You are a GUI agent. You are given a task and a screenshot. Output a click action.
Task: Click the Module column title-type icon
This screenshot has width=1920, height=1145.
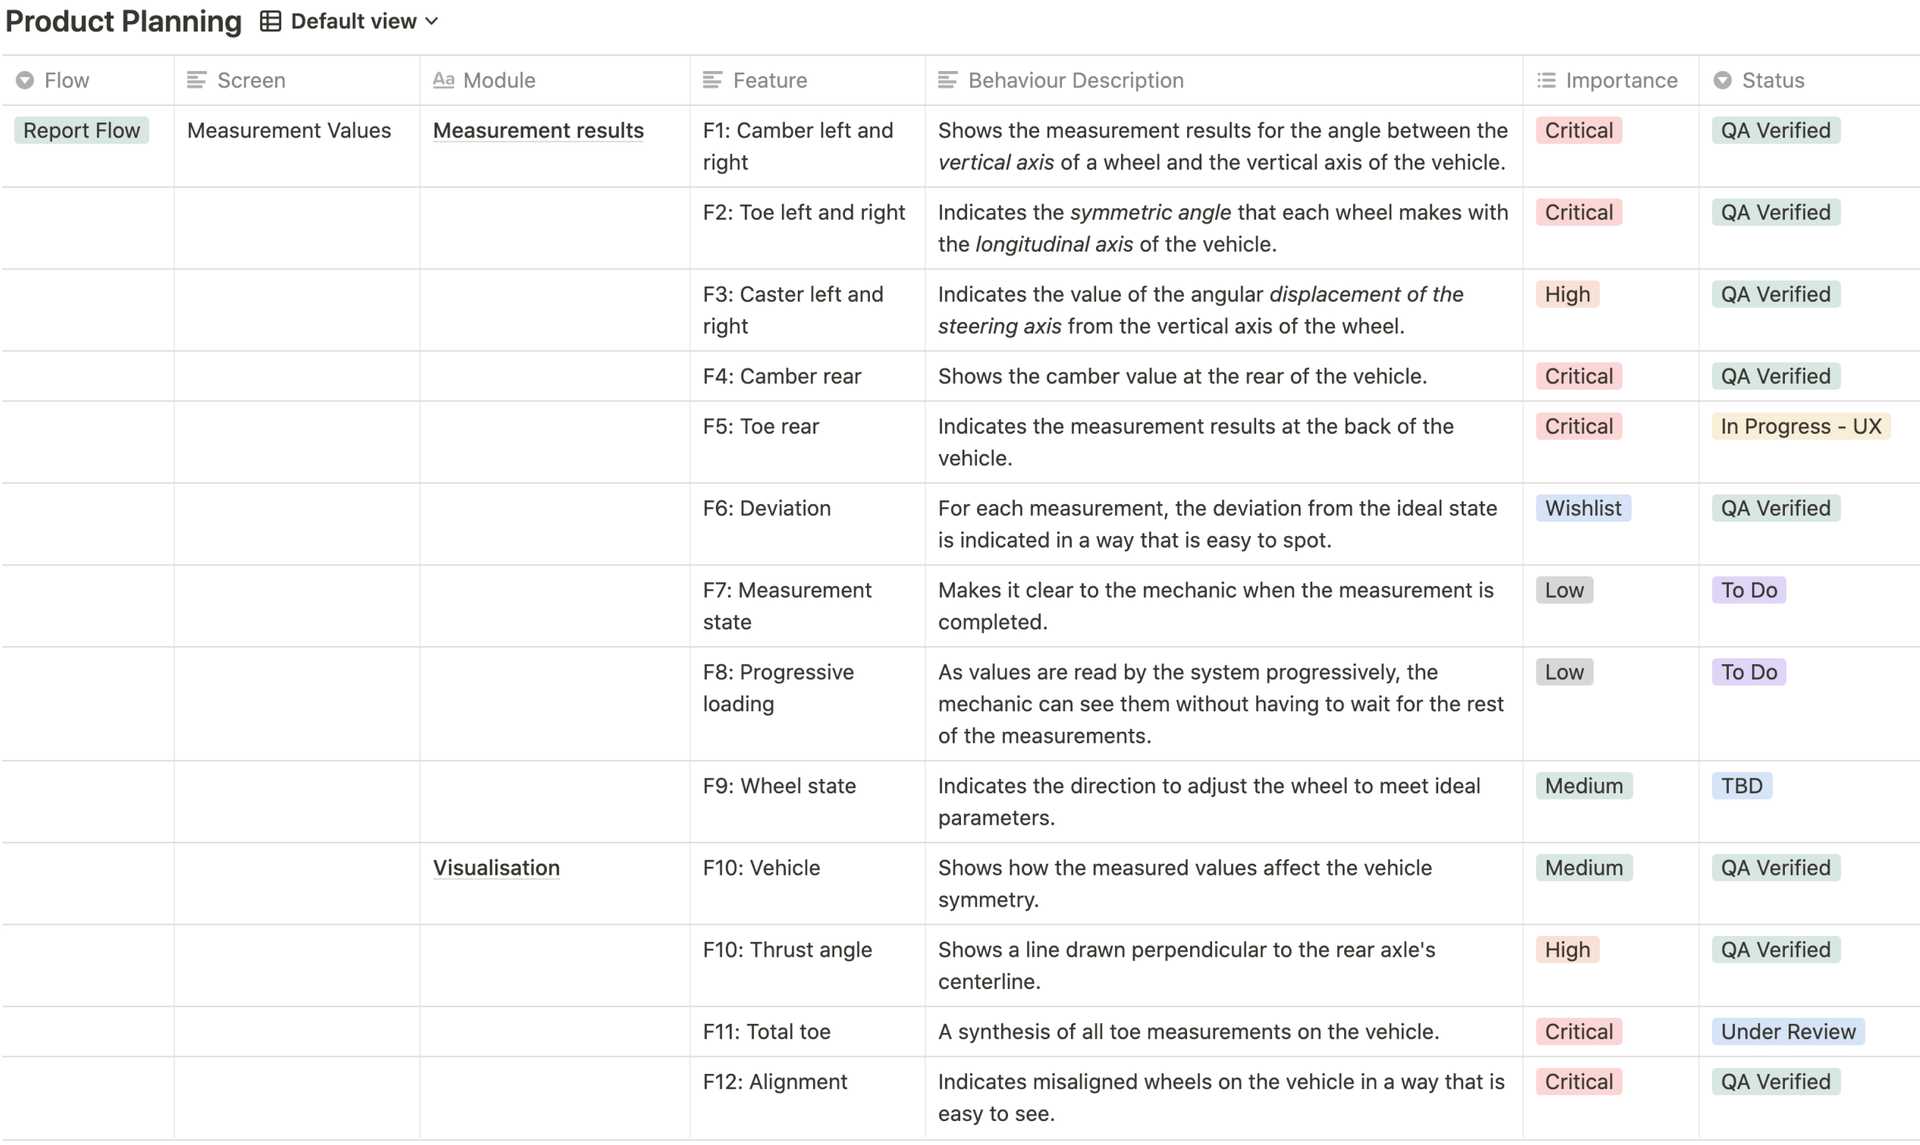[x=443, y=80]
